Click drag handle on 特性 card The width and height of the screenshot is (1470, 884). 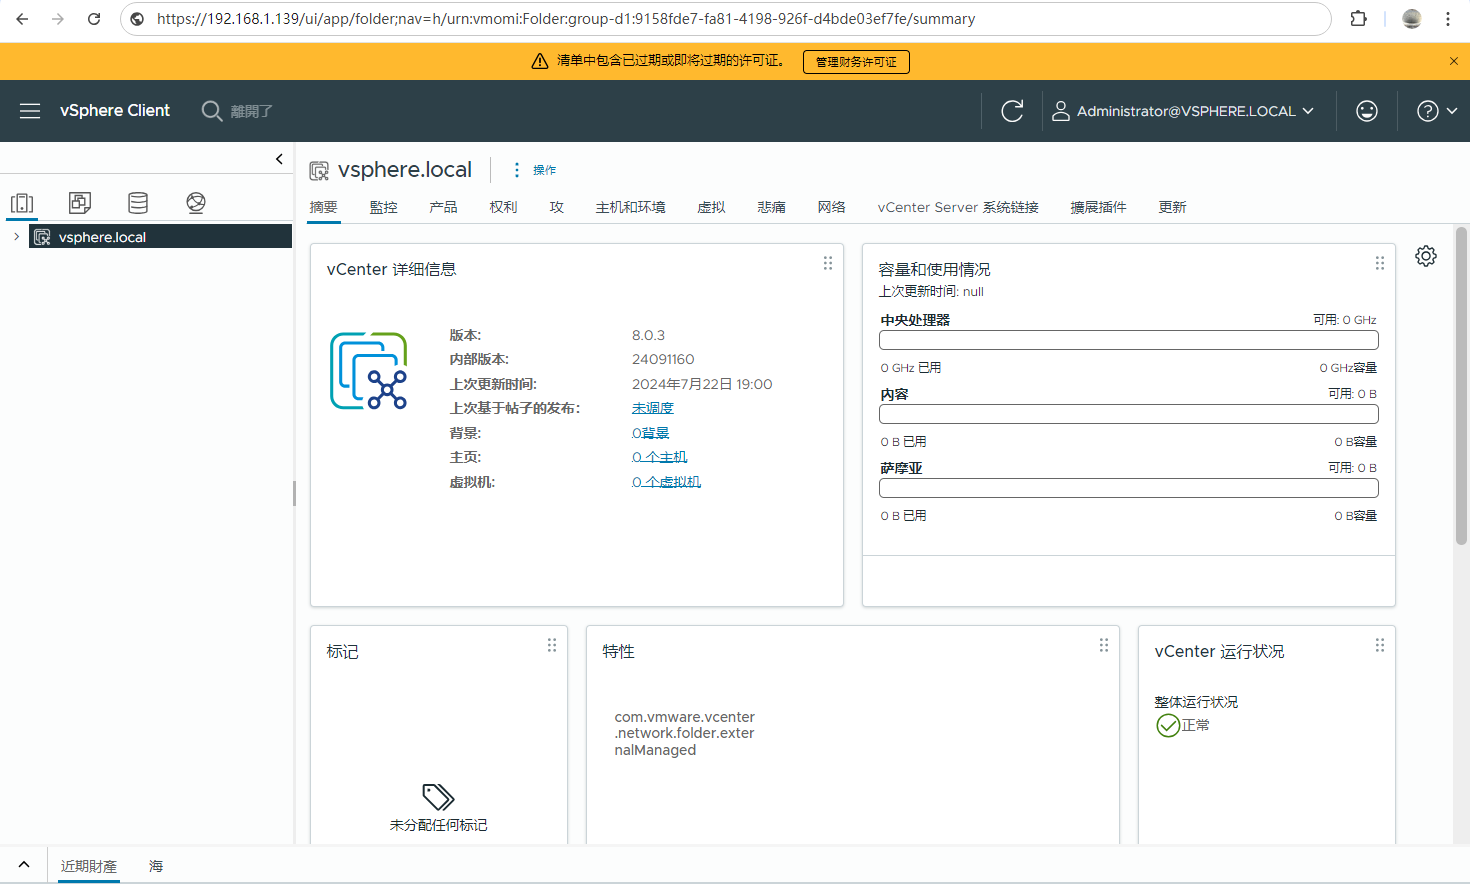click(1104, 645)
